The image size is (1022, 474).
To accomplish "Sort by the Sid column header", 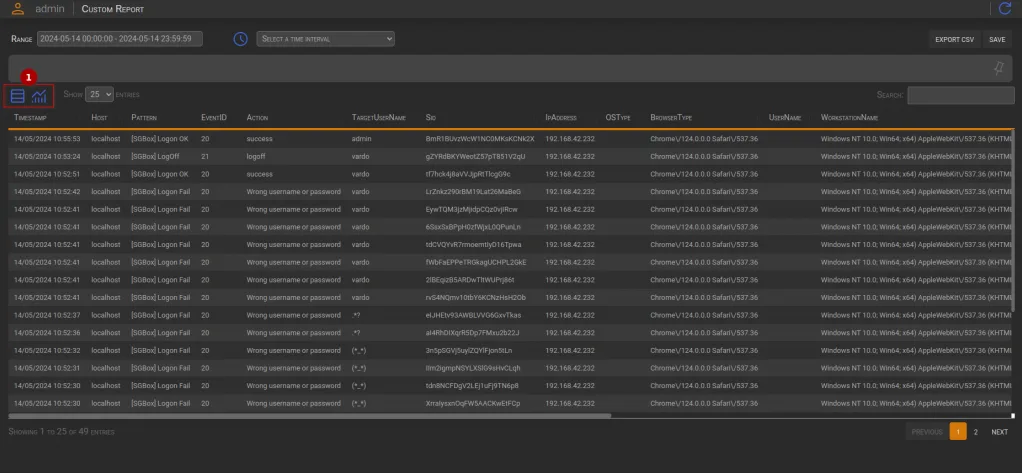I will pyautogui.click(x=430, y=118).
